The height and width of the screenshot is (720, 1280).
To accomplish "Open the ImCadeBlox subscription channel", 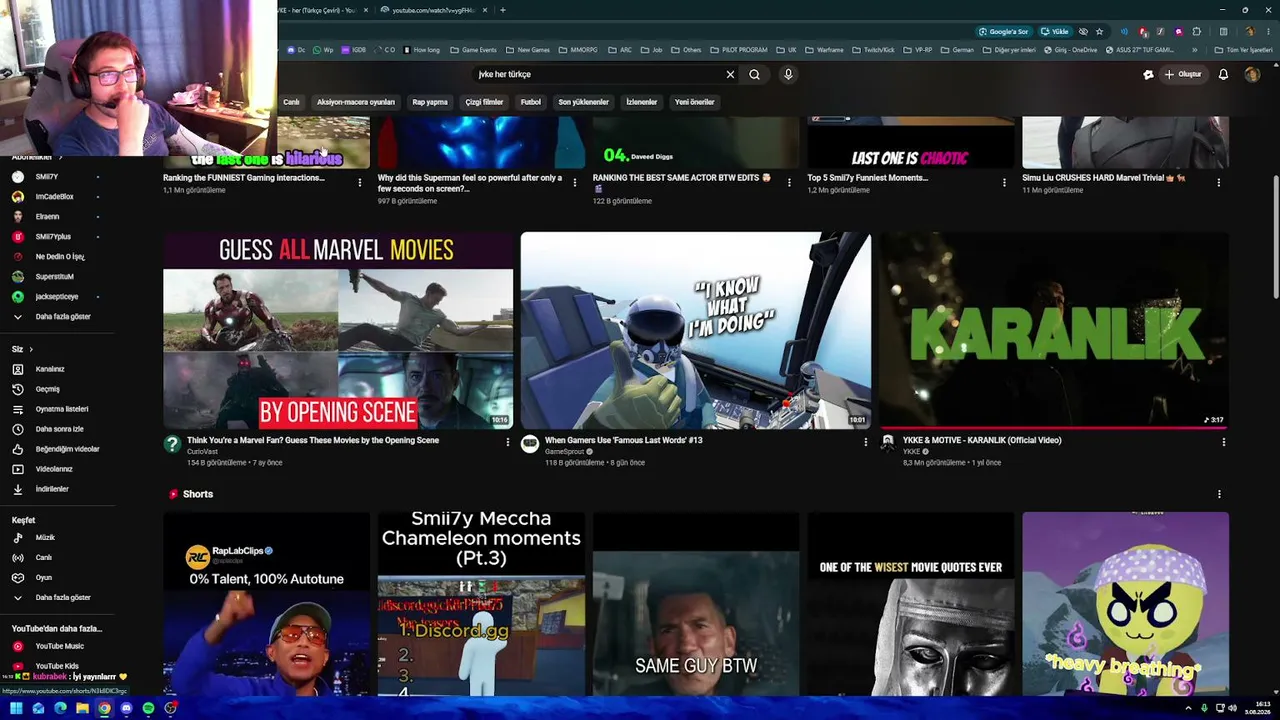I will point(57,197).
